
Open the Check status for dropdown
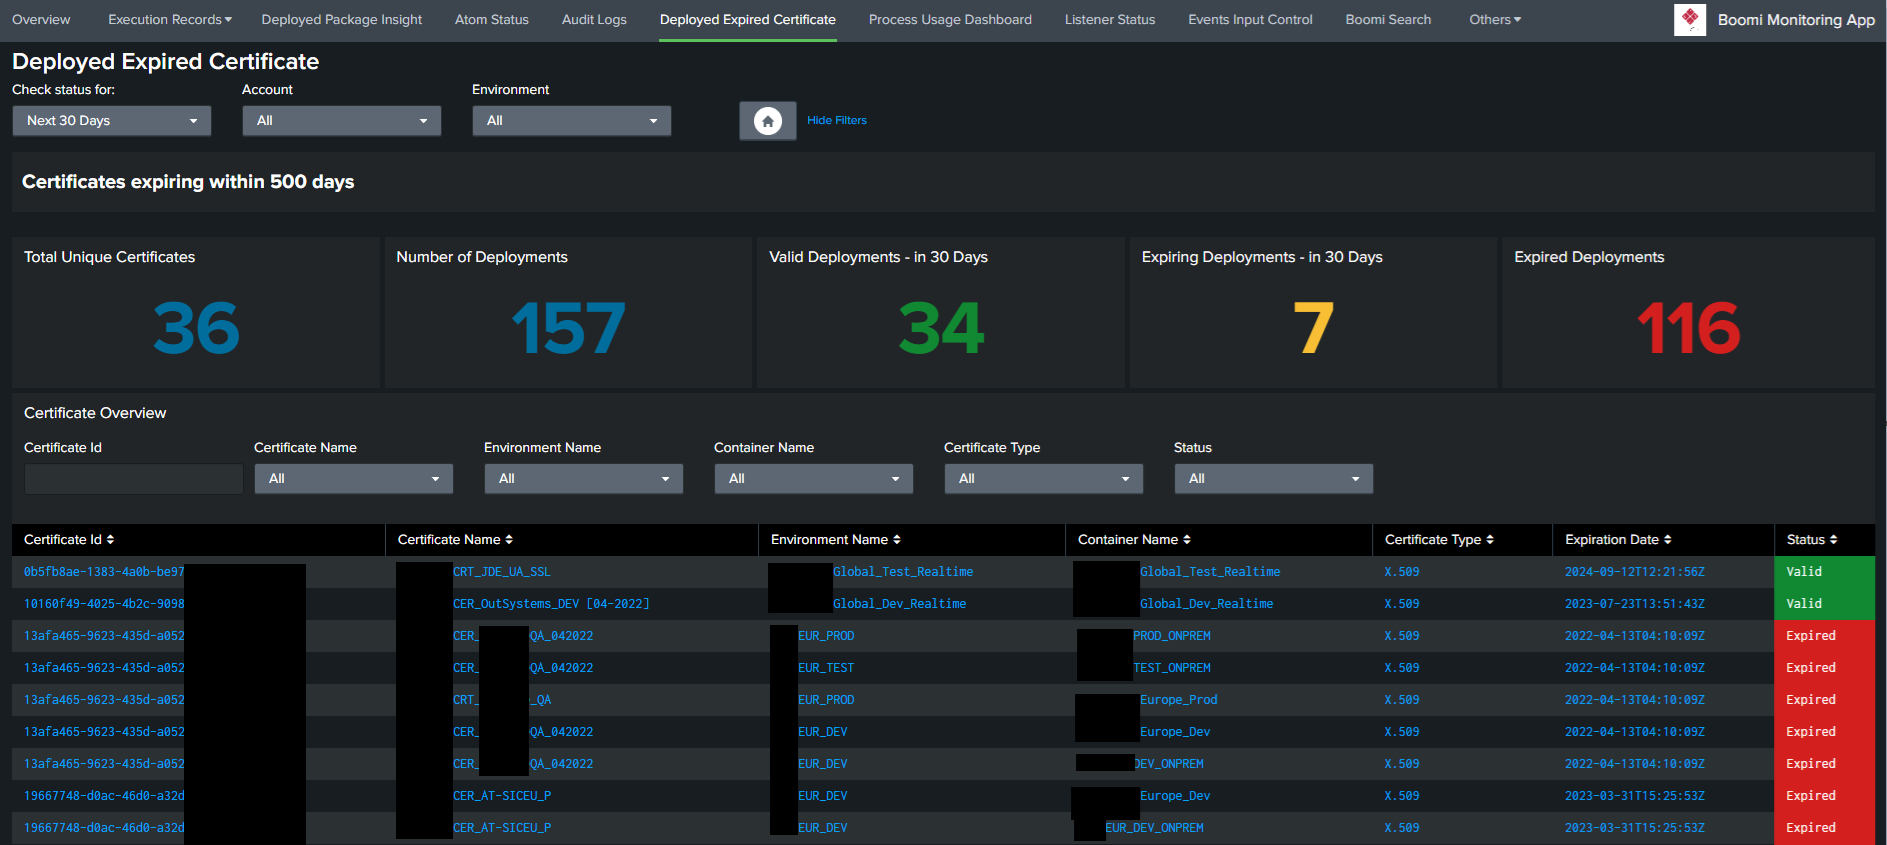tap(112, 121)
